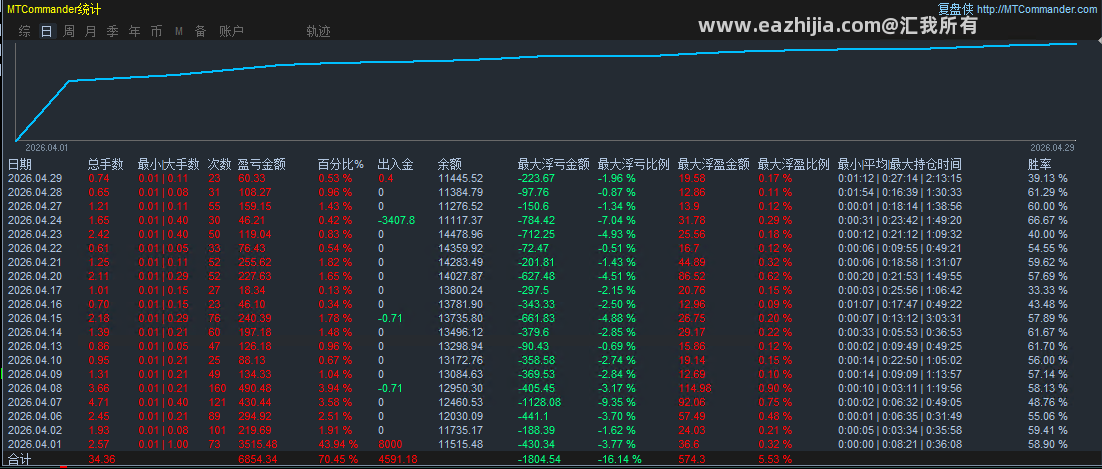This screenshot has height=469, width=1102.
Task: Click total percentage 70.45 %
Action: (338, 460)
